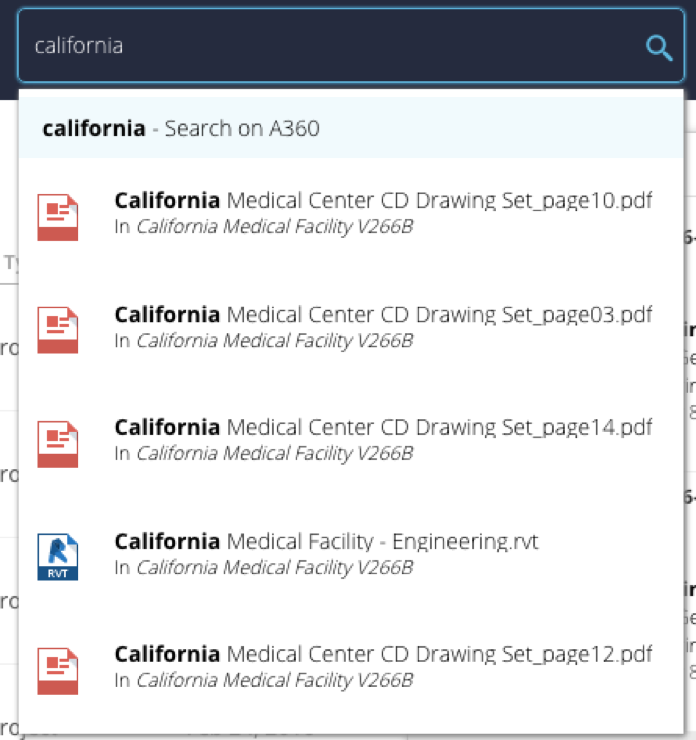
Task: Click folder link under Drawing Set_page03.pdf
Action: tap(274, 341)
